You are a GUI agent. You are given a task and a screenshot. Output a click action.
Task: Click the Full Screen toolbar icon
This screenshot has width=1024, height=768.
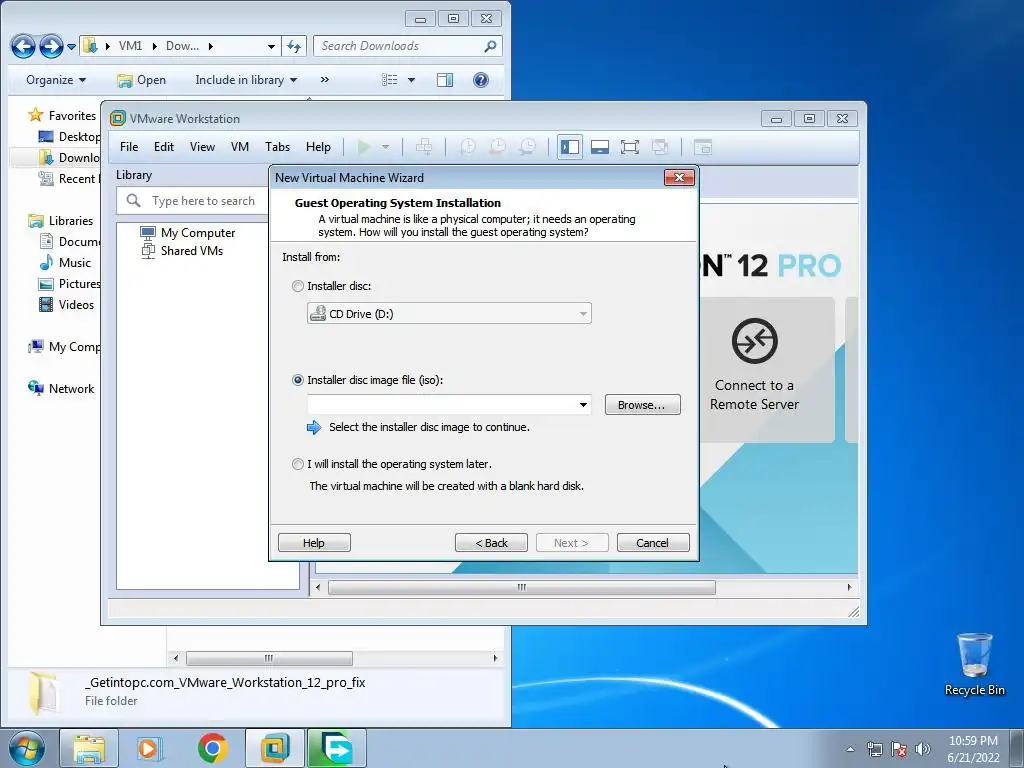pyautogui.click(x=630, y=147)
